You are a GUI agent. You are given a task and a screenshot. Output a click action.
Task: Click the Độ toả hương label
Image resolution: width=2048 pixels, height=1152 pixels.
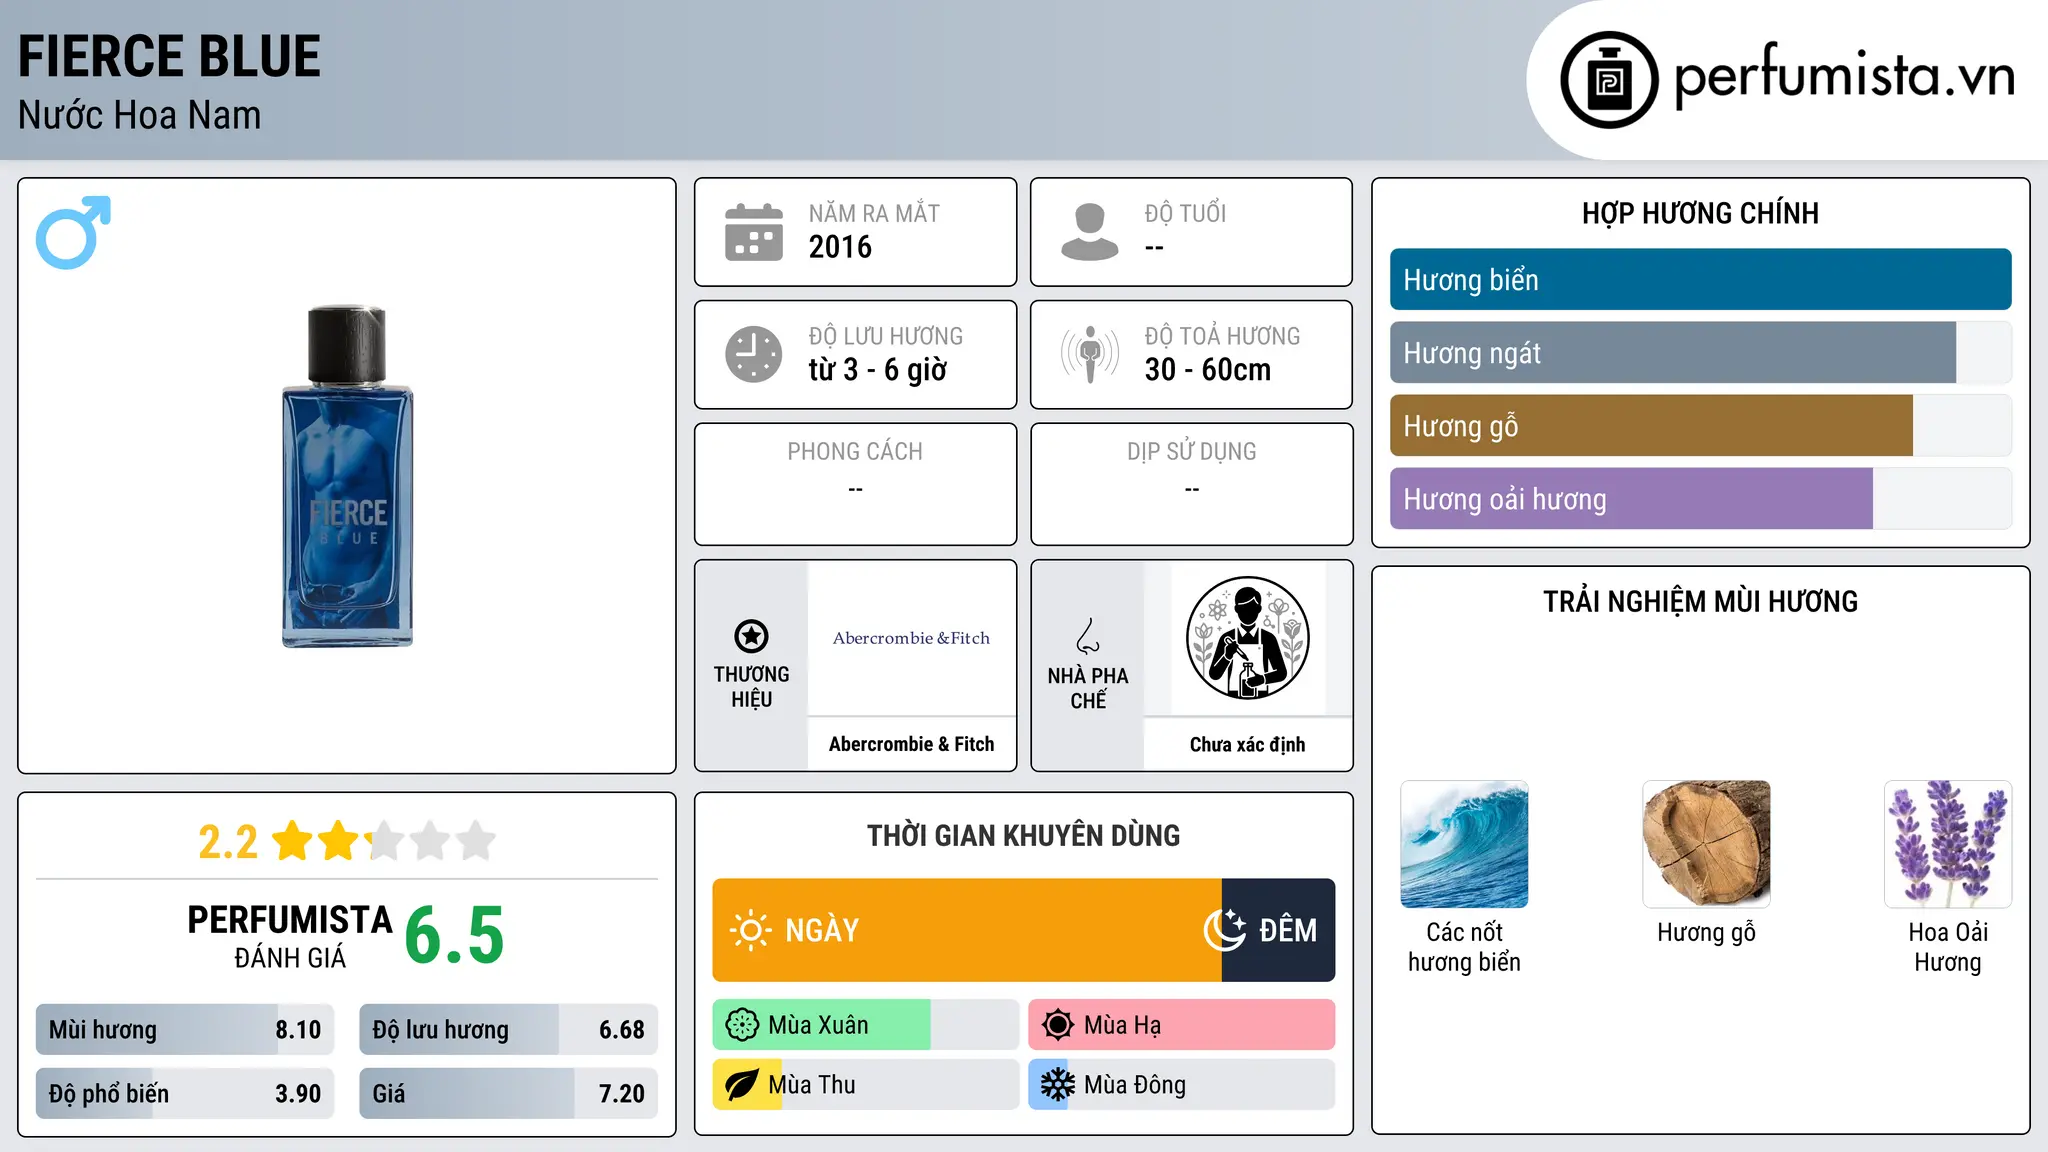coord(1222,336)
